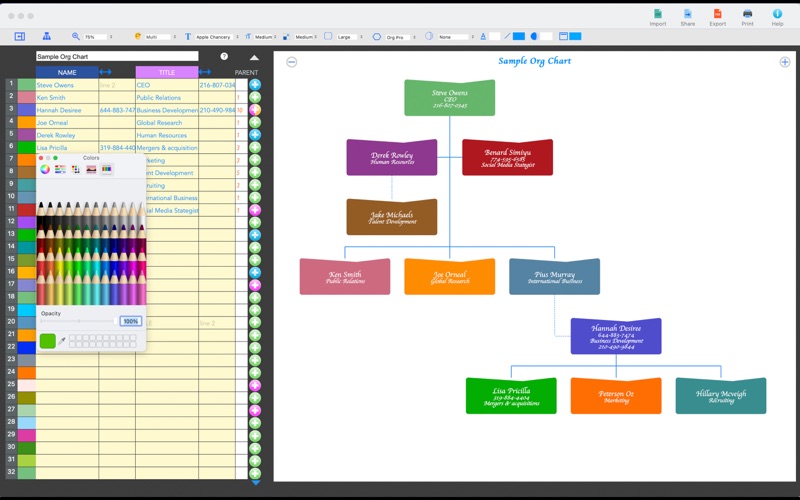Click the line color blue swatch

(x=518, y=36)
